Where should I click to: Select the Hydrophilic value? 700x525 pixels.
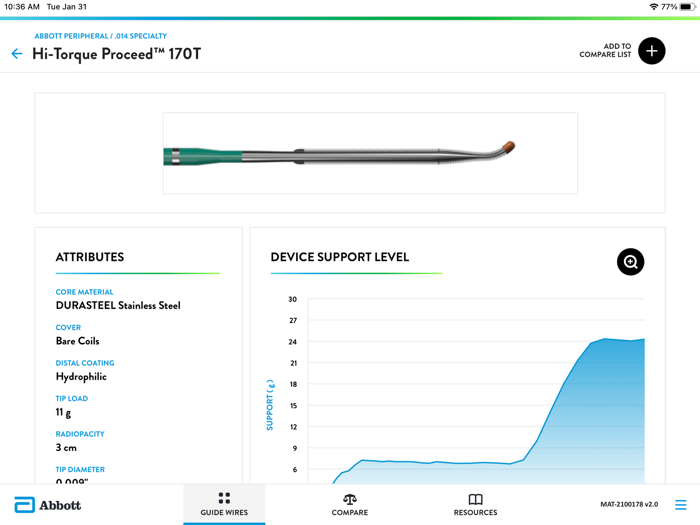point(81,377)
